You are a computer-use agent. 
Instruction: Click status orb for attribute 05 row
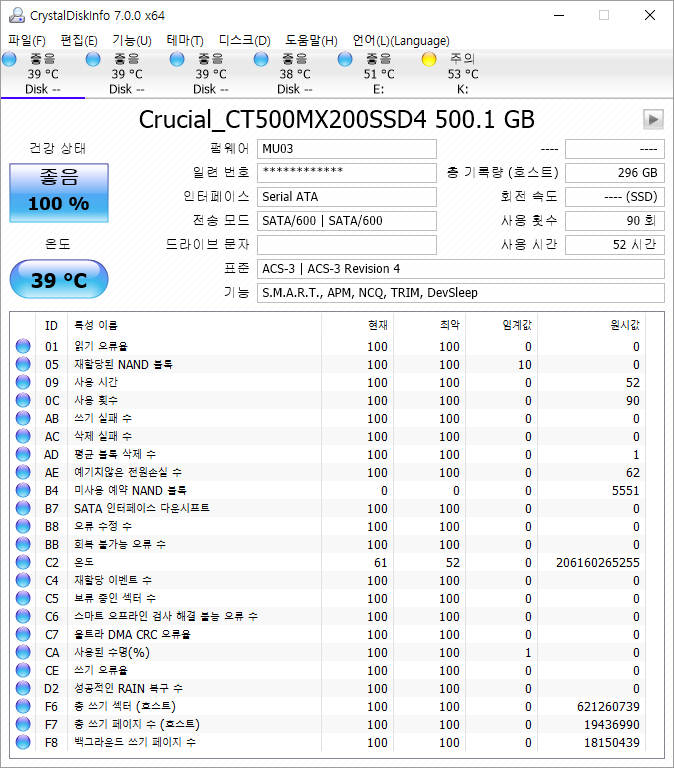click(23, 364)
